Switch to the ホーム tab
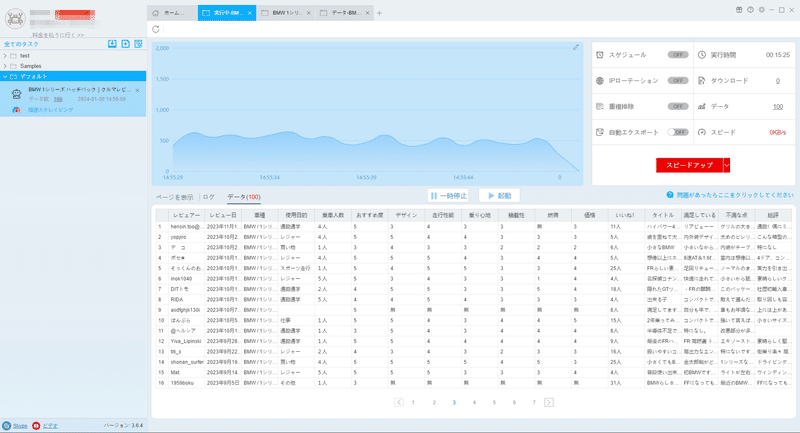Screen dimensions: 800x433 click(x=171, y=13)
